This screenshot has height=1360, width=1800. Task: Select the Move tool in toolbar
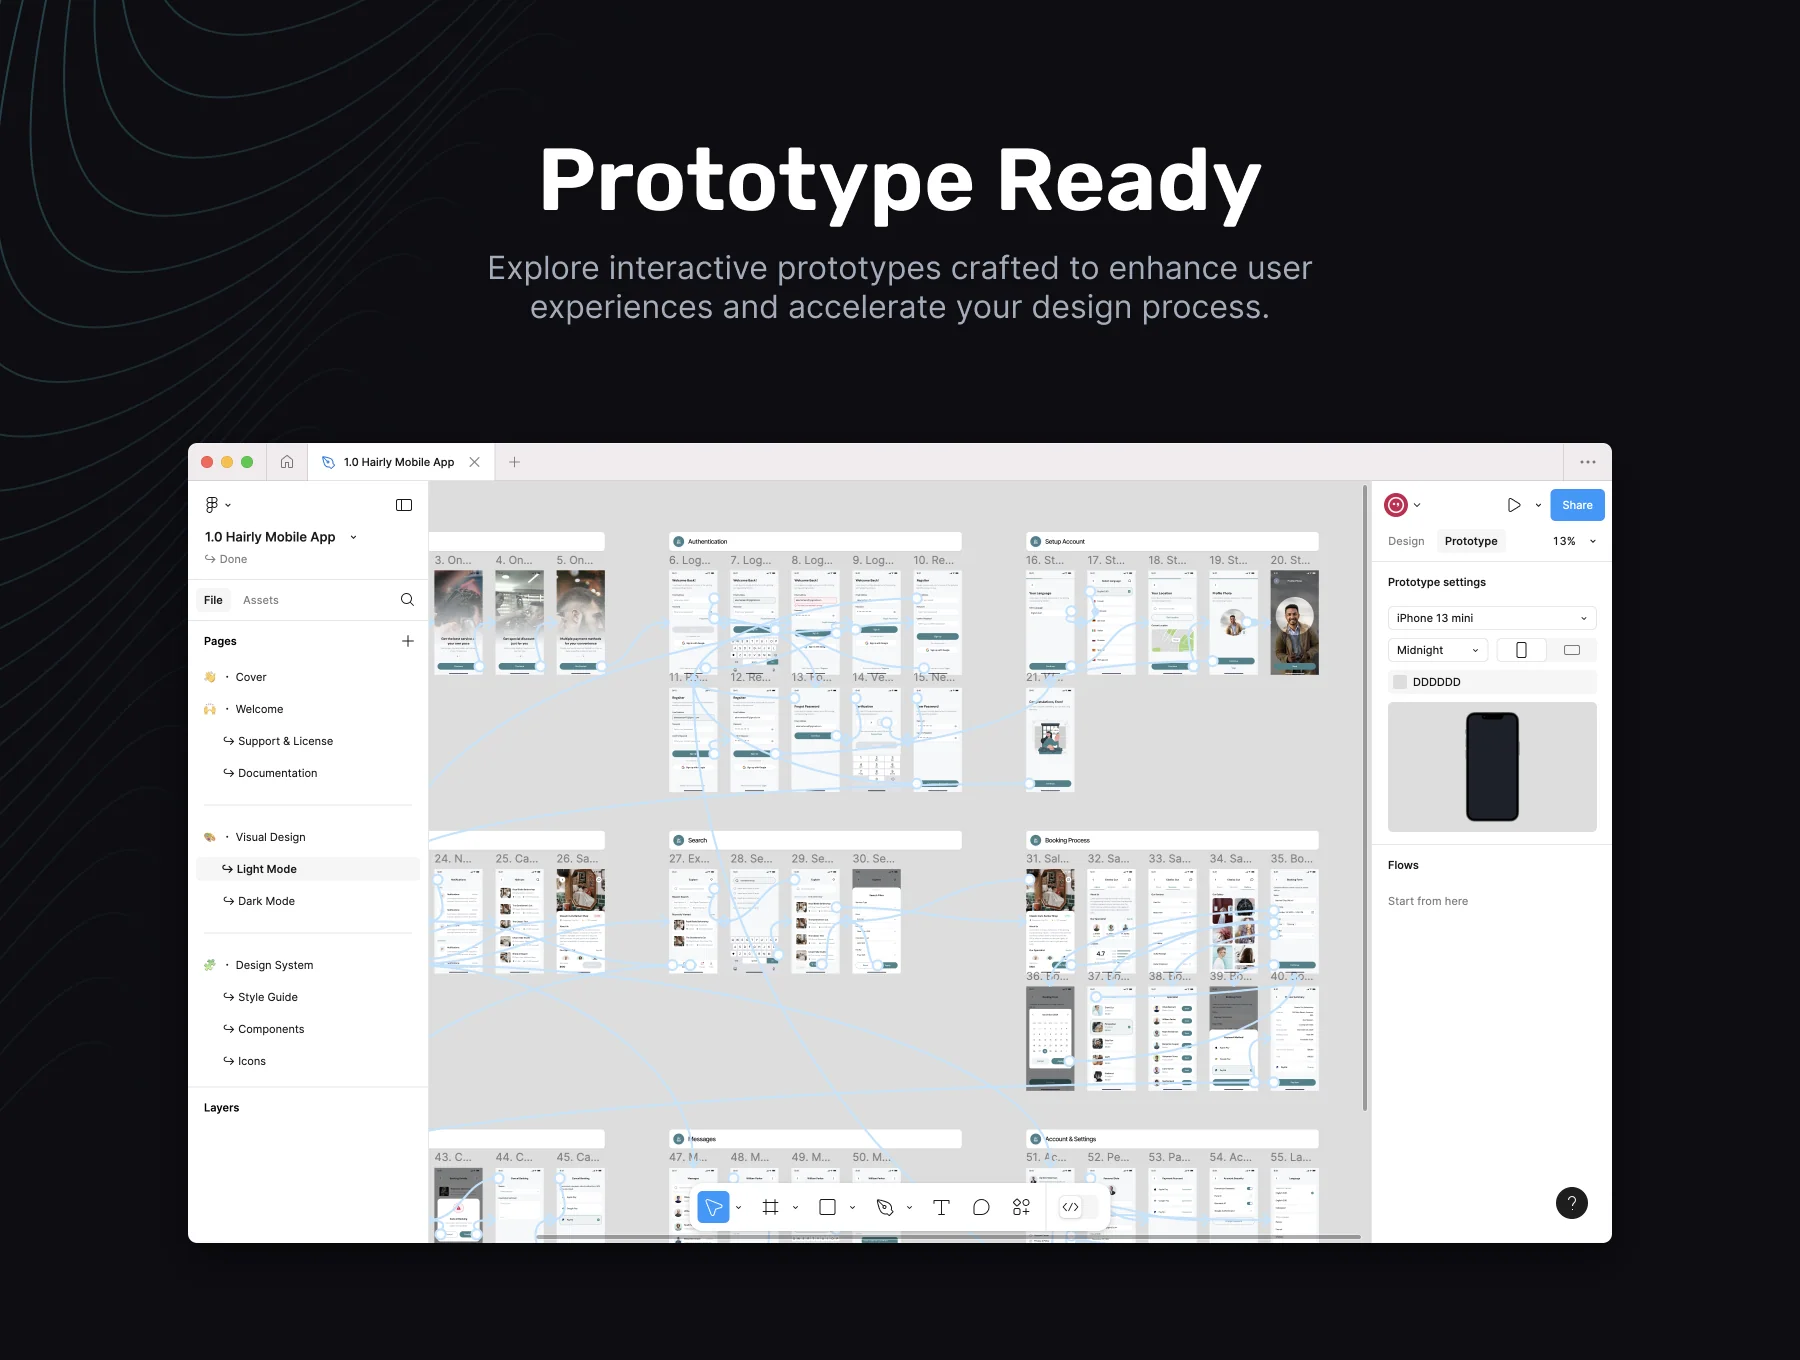[x=713, y=1207]
